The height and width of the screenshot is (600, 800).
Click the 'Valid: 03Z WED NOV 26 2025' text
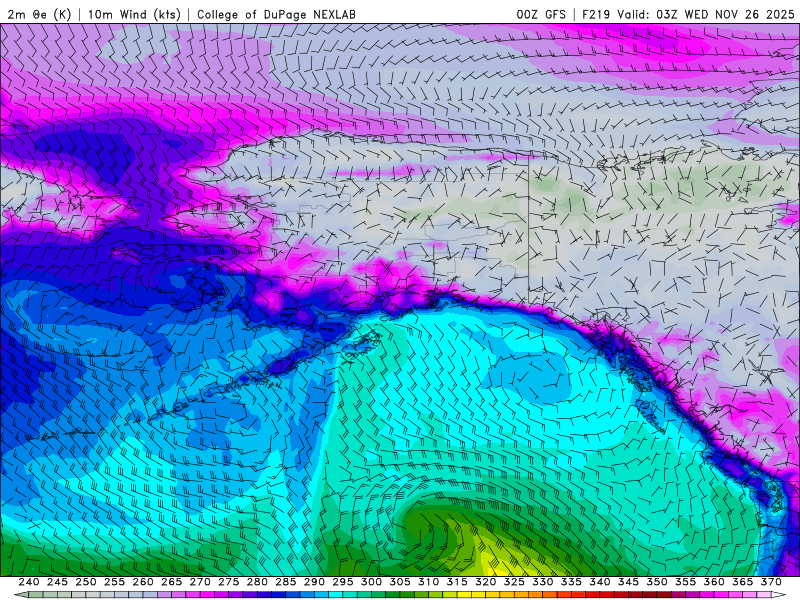[x=706, y=14]
